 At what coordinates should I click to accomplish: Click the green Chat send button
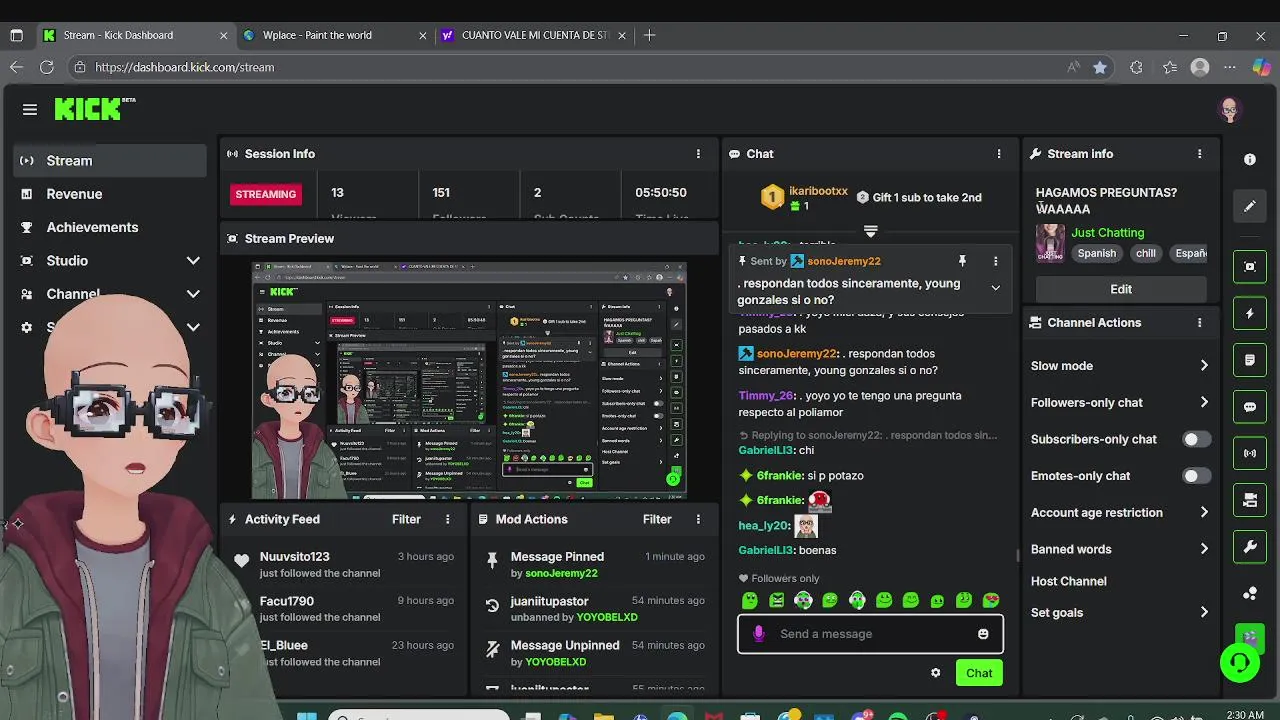click(979, 673)
